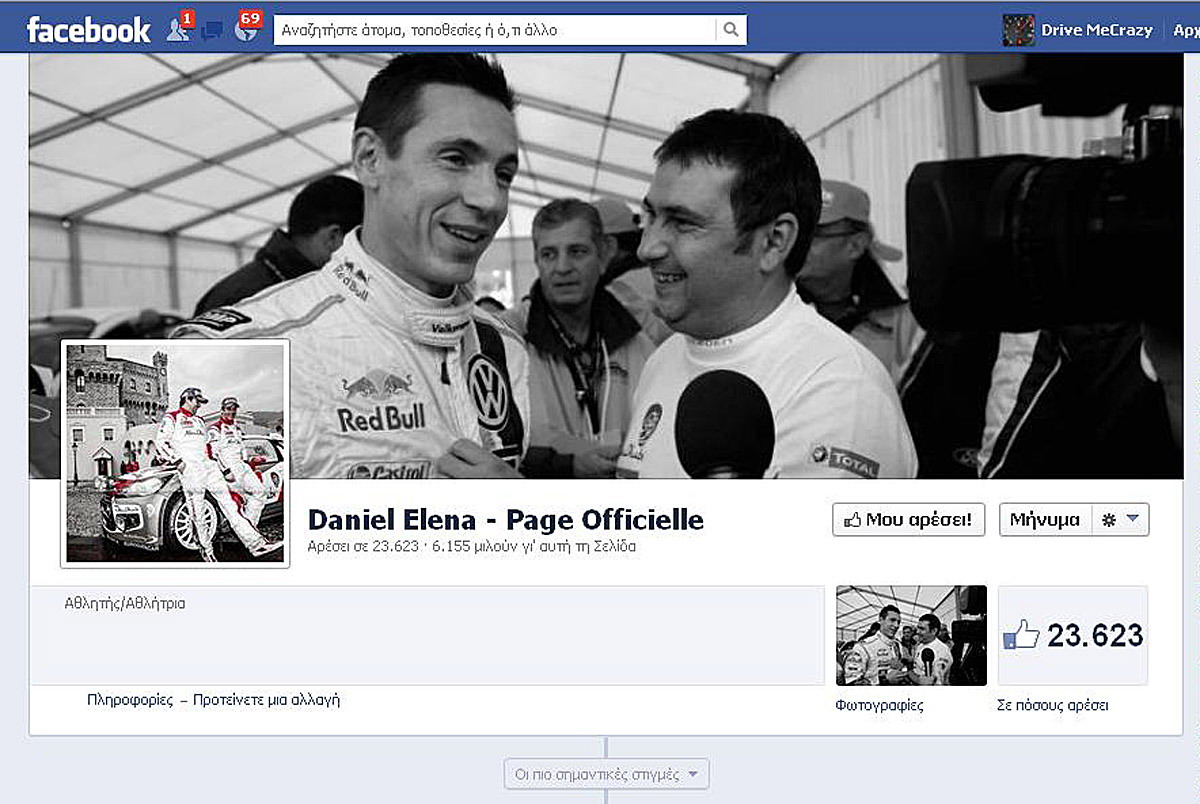Go to the Facebook home logo
The height and width of the screenshot is (804, 1200).
tap(89, 29)
